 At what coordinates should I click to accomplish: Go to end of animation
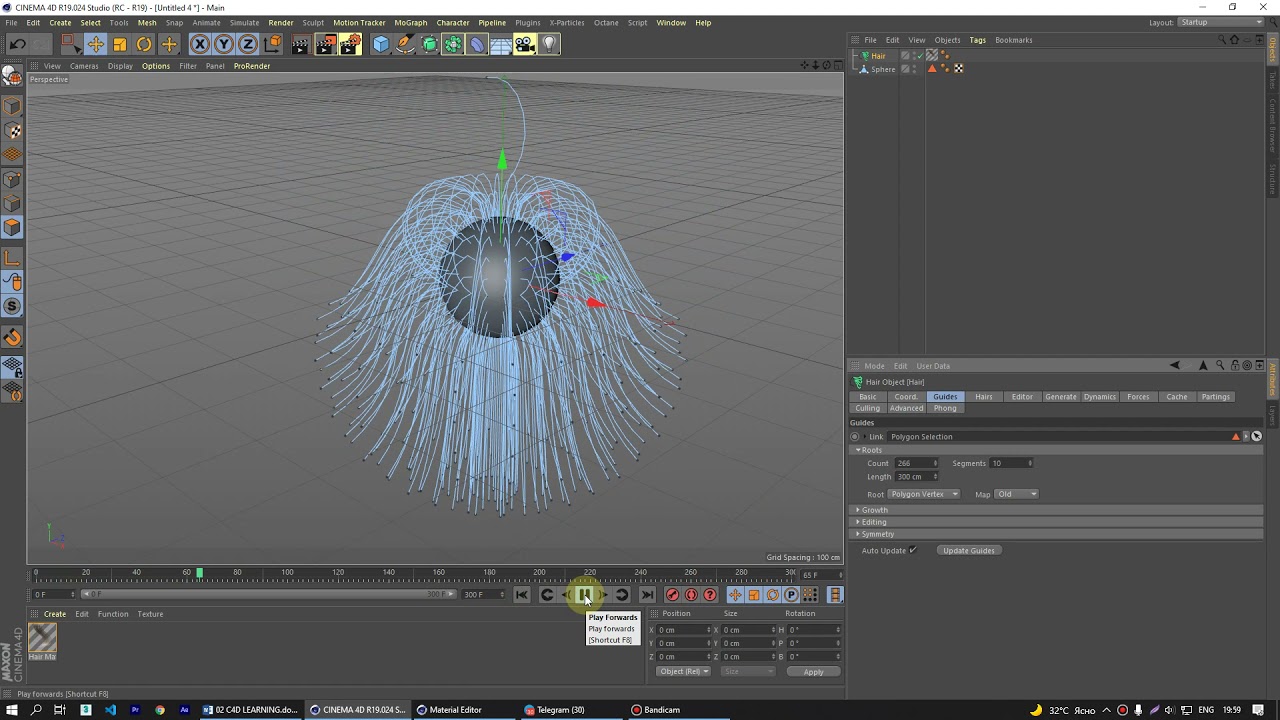click(647, 595)
